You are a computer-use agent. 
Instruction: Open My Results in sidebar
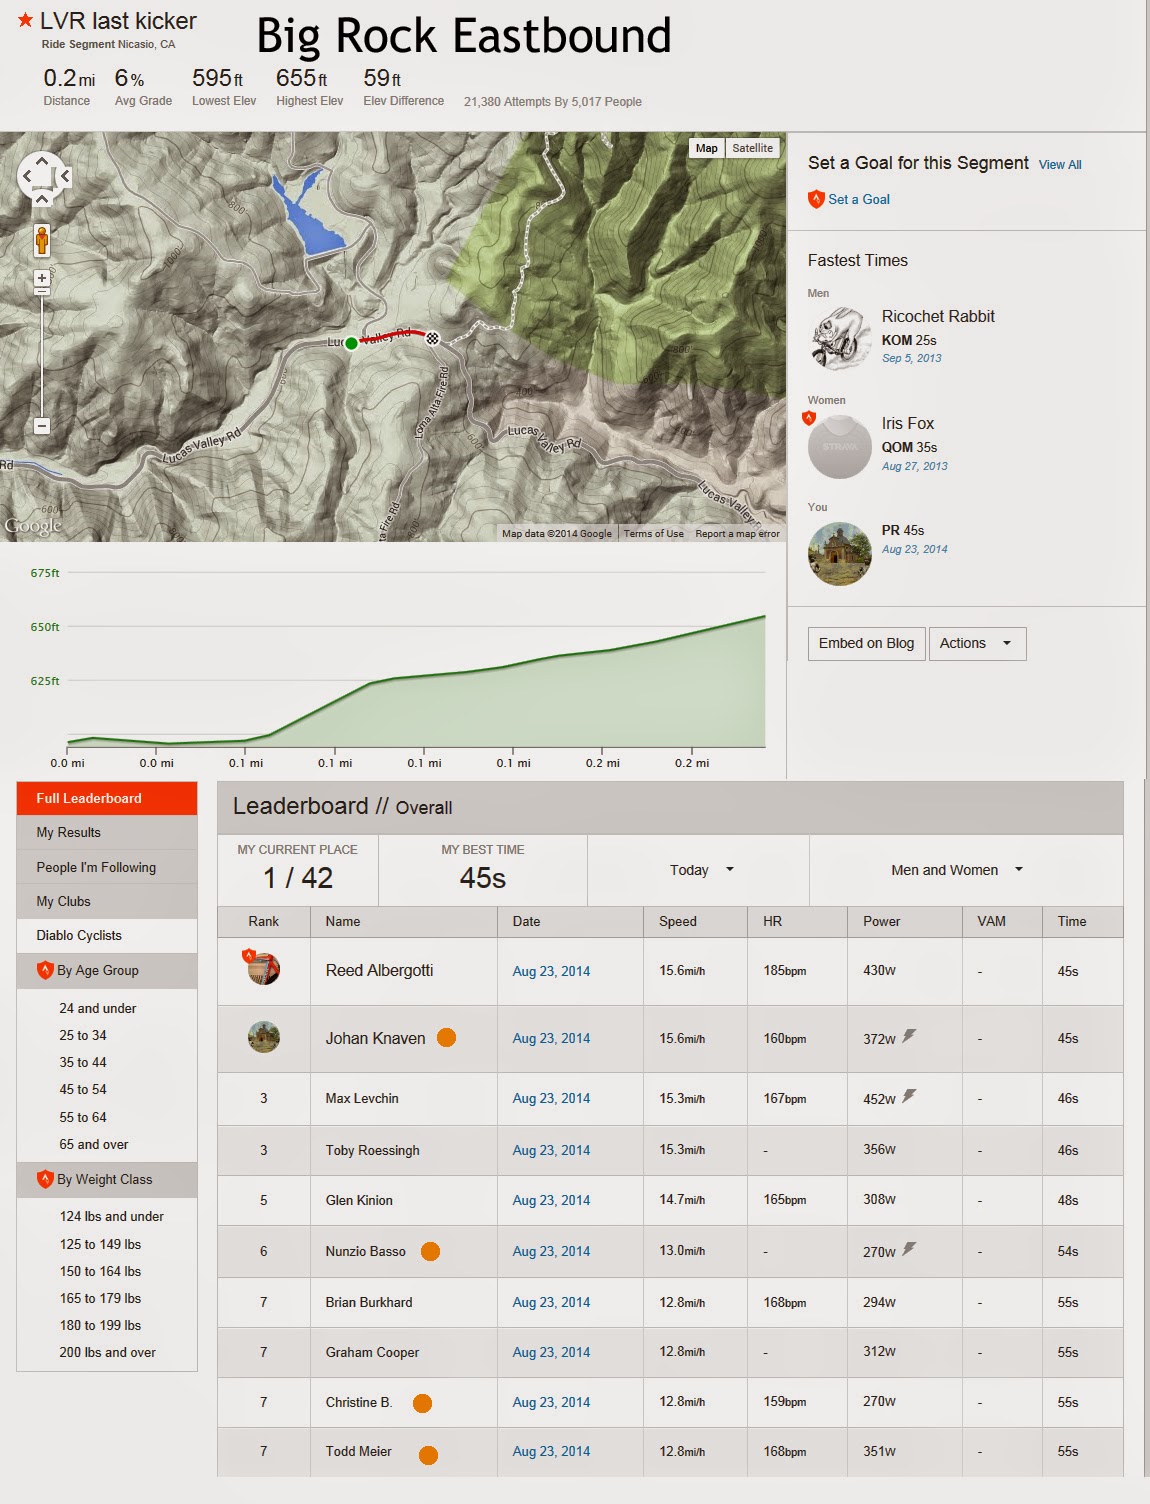tap(107, 832)
